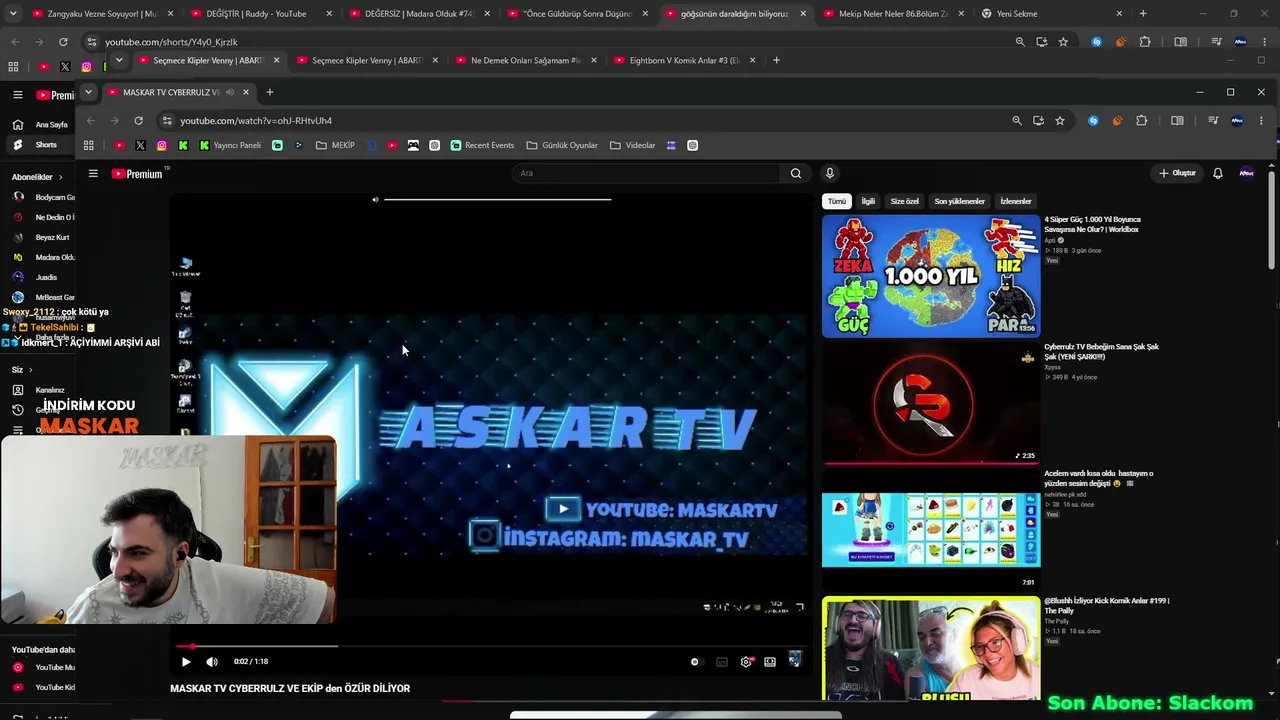
Task: Bookmark this page with the star icon
Action: click(1060, 121)
